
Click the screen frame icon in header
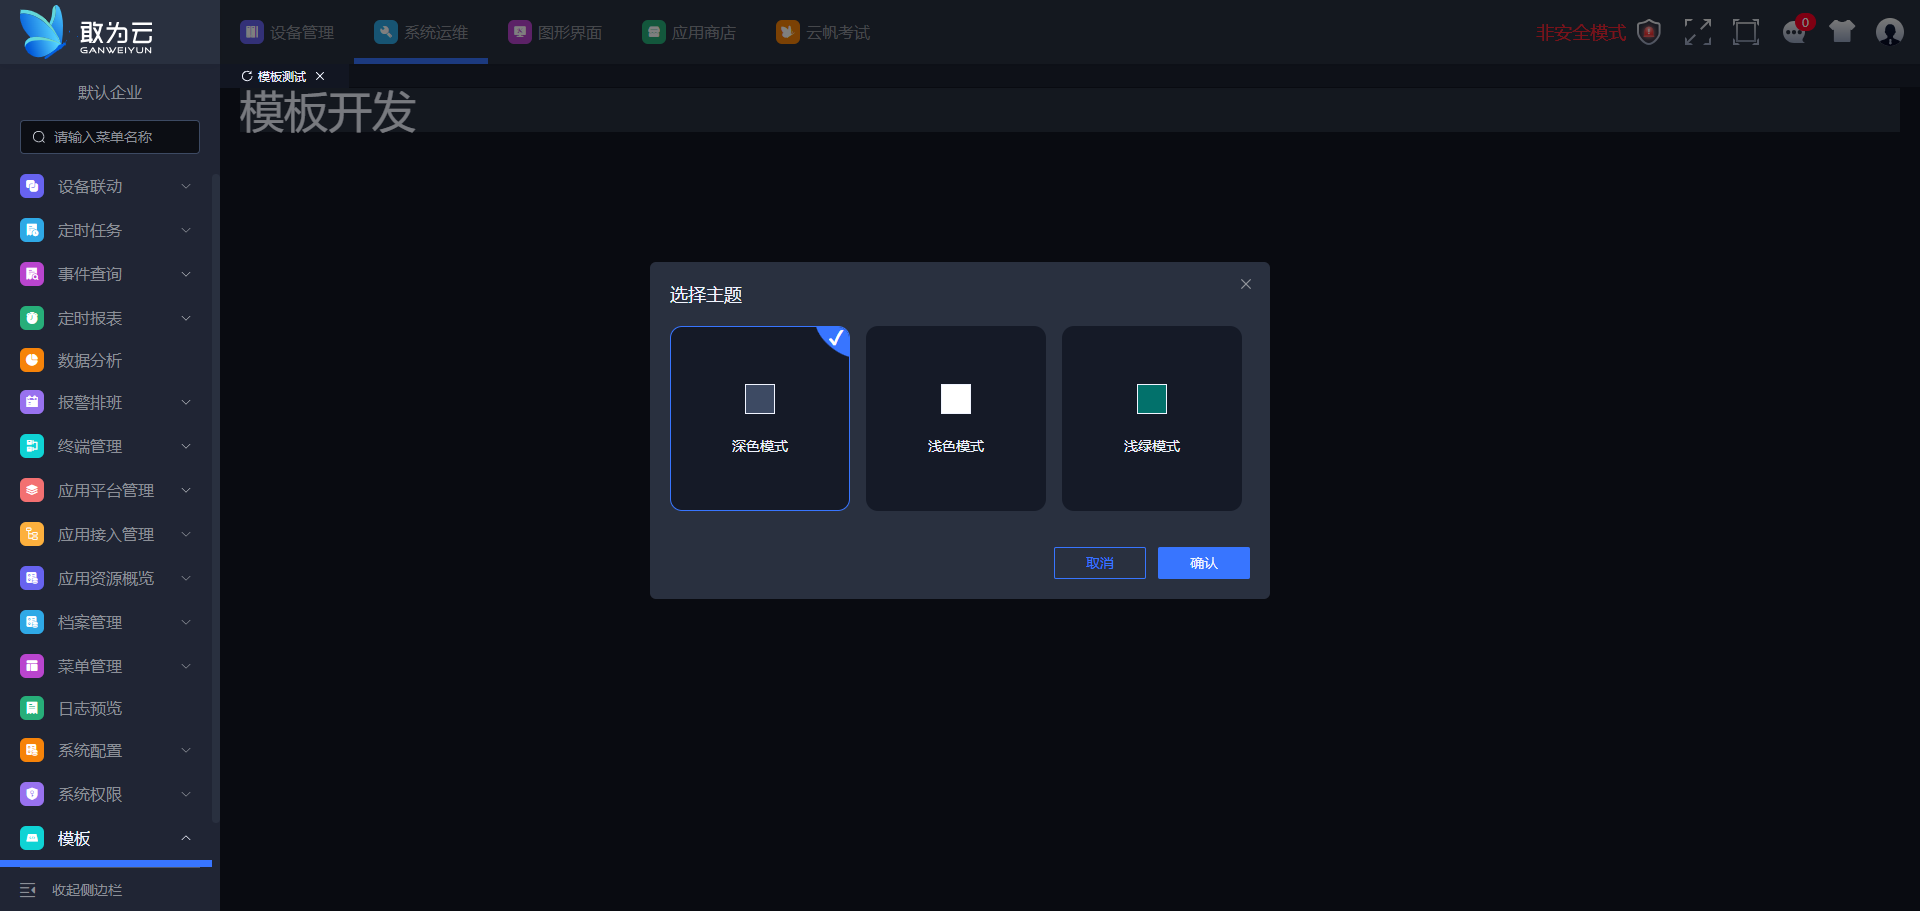click(x=1745, y=32)
